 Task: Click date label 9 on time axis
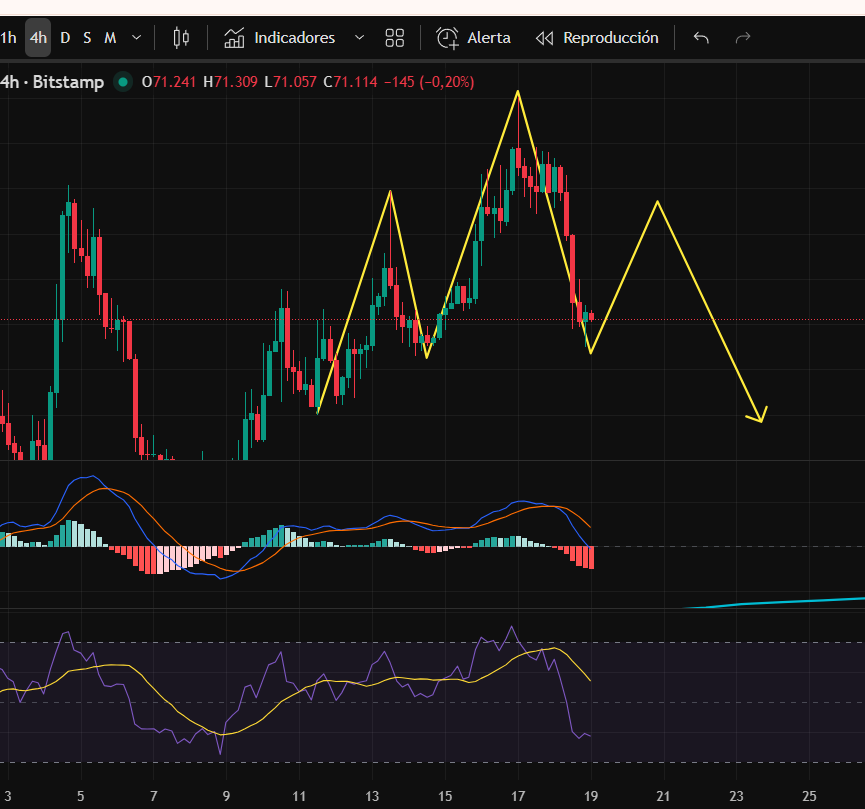tap(226, 796)
